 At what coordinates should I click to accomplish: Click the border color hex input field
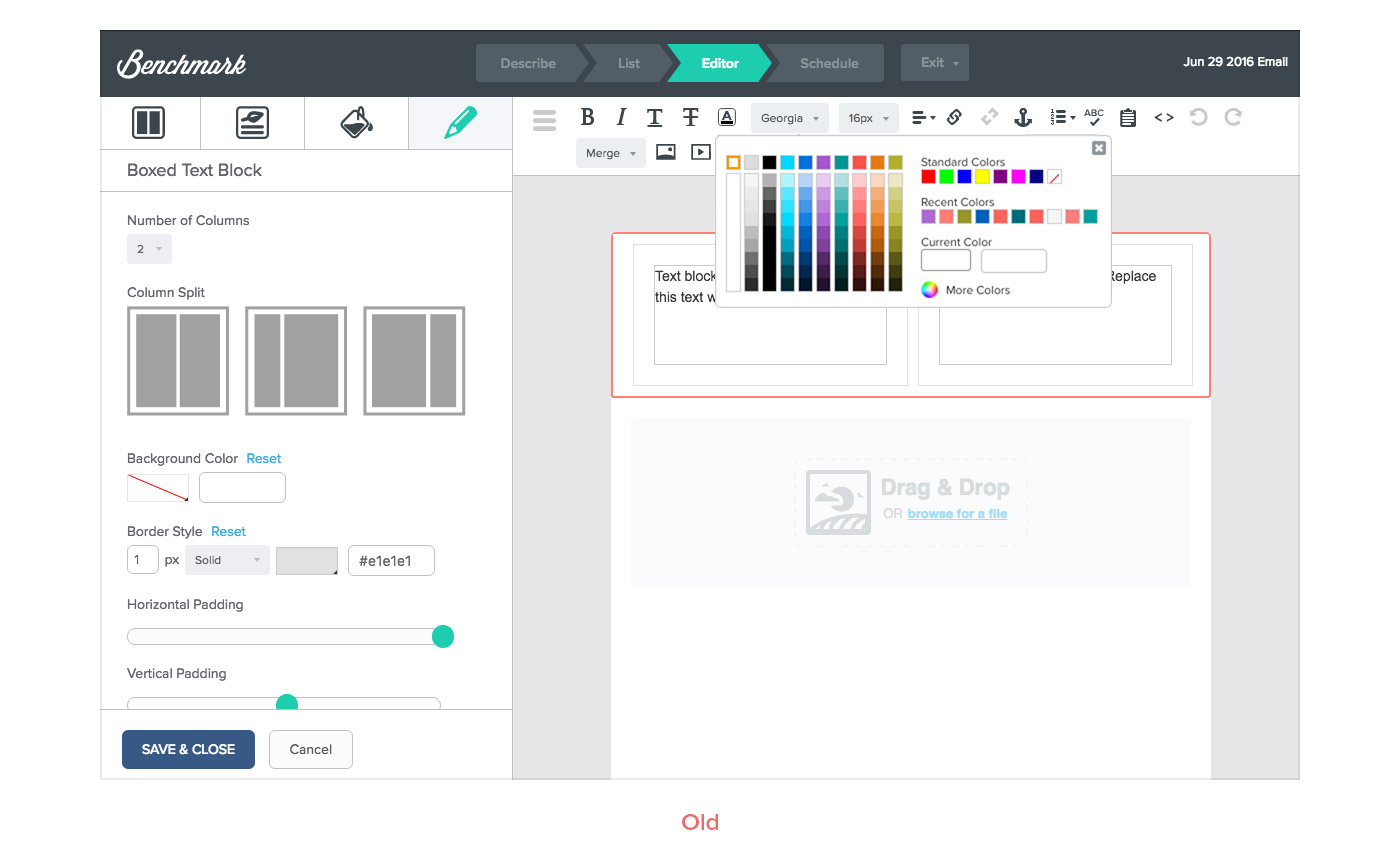tap(391, 561)
